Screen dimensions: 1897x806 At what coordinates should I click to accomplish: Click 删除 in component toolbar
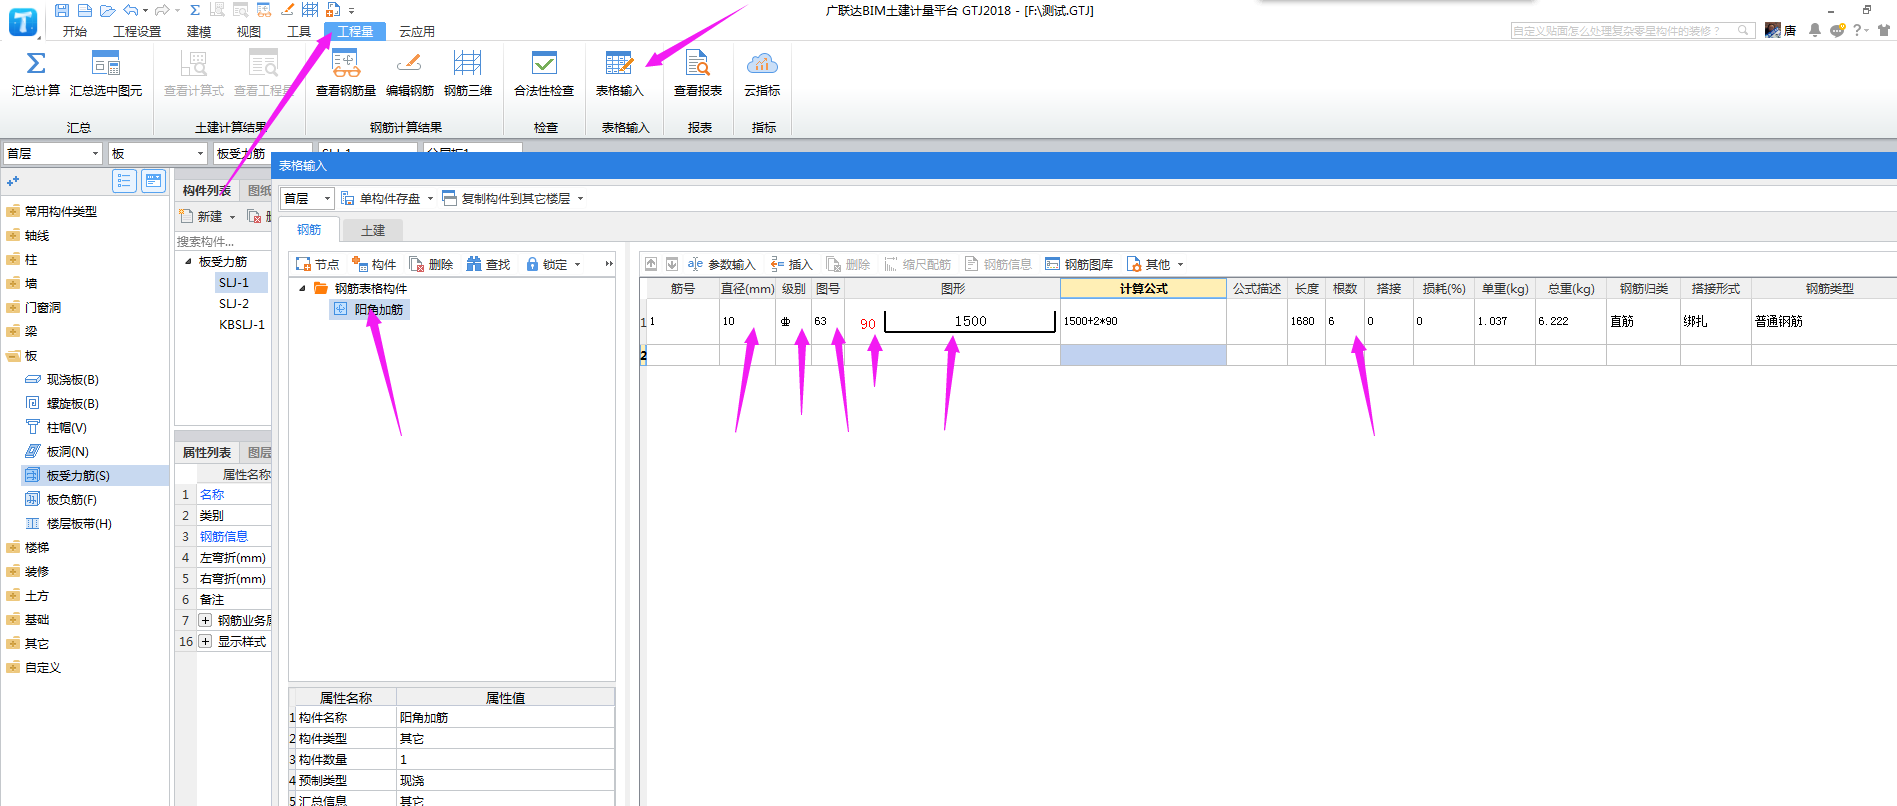pos(431,264)
